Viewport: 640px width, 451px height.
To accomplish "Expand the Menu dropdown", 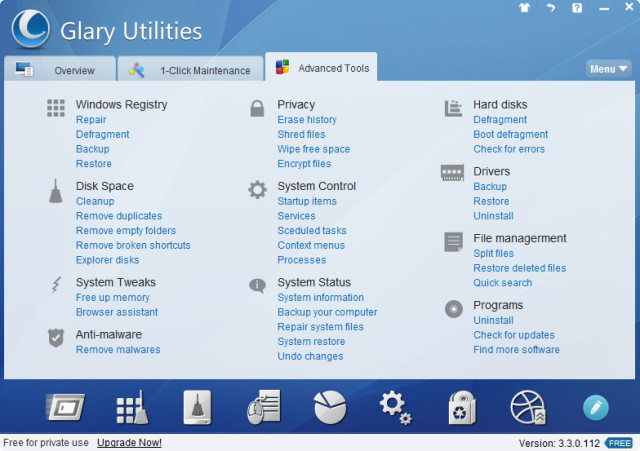I will [608, 69].
